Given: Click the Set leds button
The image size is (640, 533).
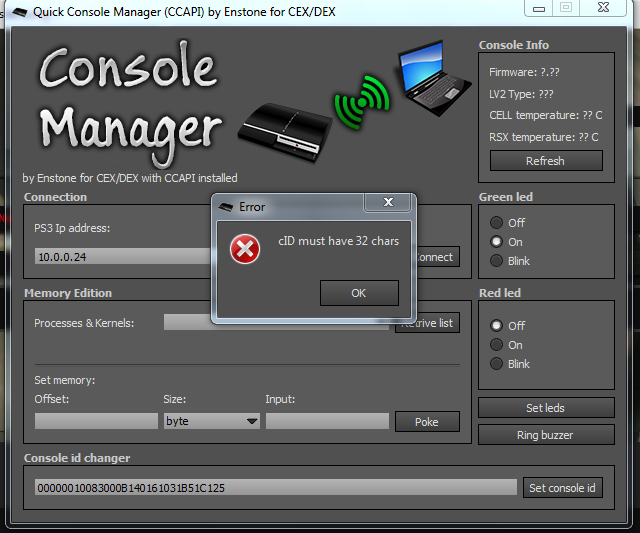Looking at the screenshot, I should [546, 408].
